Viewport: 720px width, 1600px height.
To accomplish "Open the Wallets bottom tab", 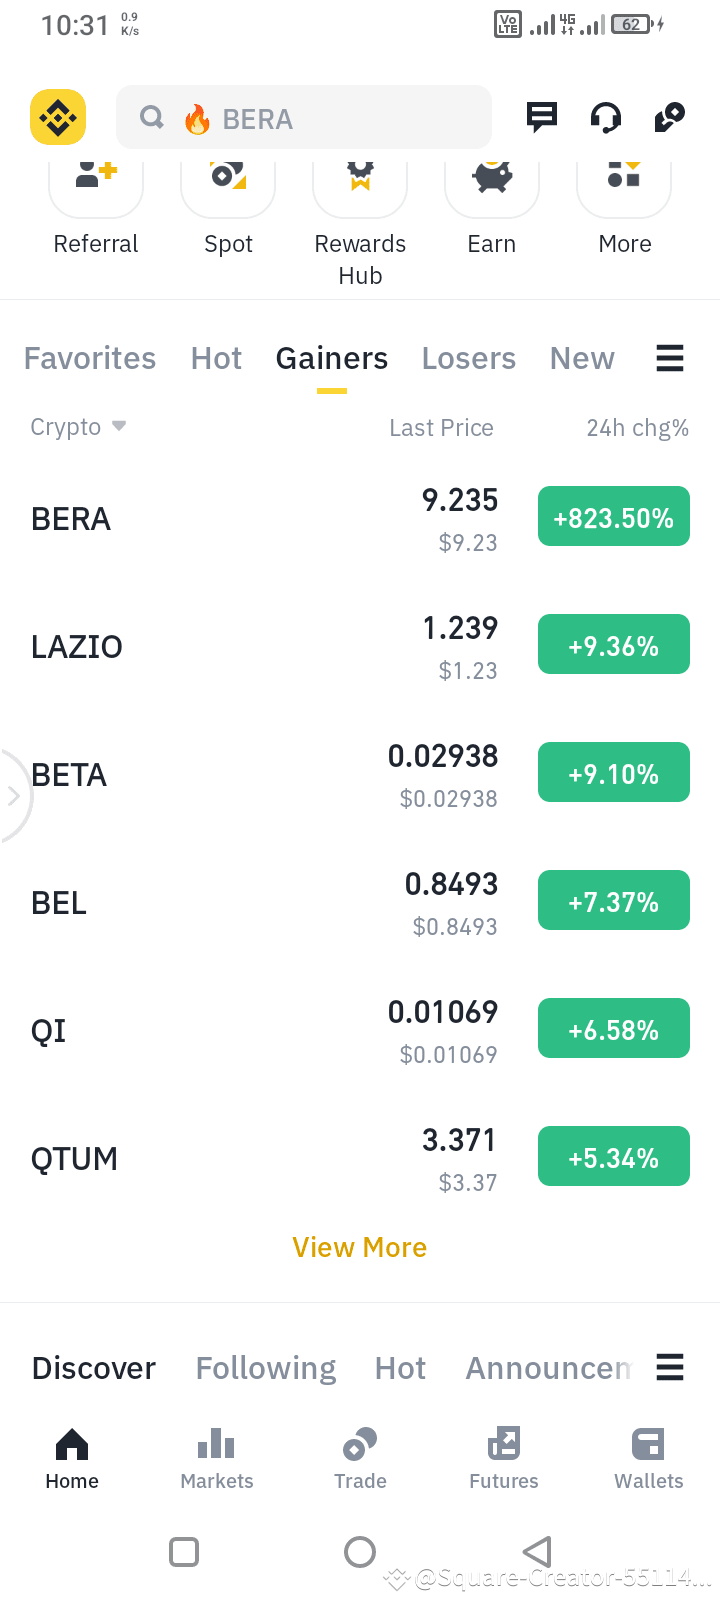I will tap(648, 1460).
